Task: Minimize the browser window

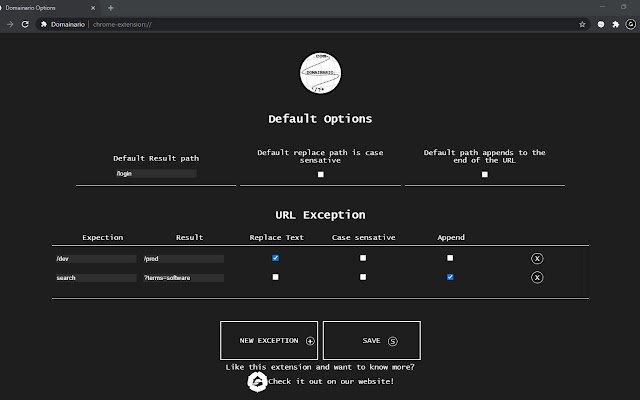Action: (602, 7)
